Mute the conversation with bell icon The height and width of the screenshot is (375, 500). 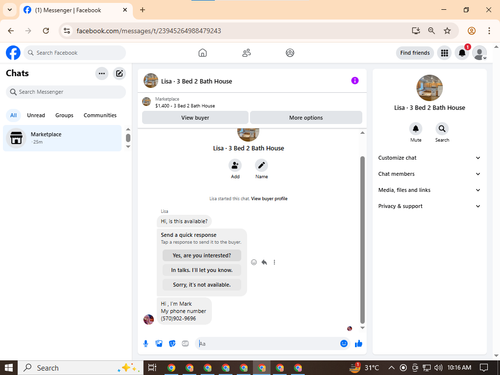point(415,129)
